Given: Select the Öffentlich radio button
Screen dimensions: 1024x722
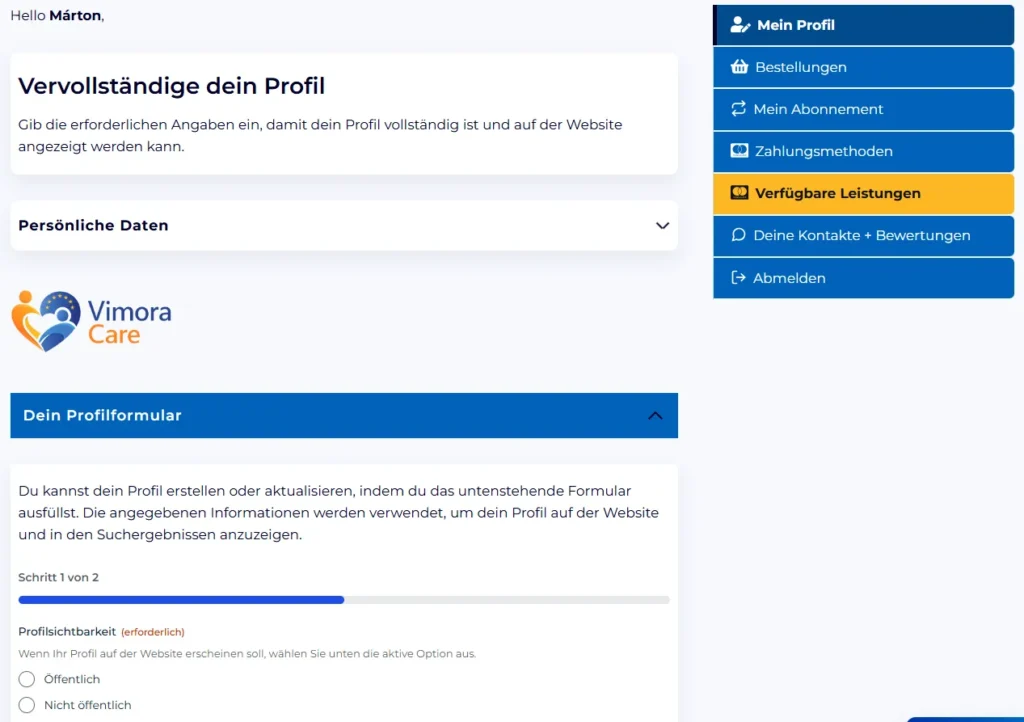Looking at the screenshot, I should 27,679.
